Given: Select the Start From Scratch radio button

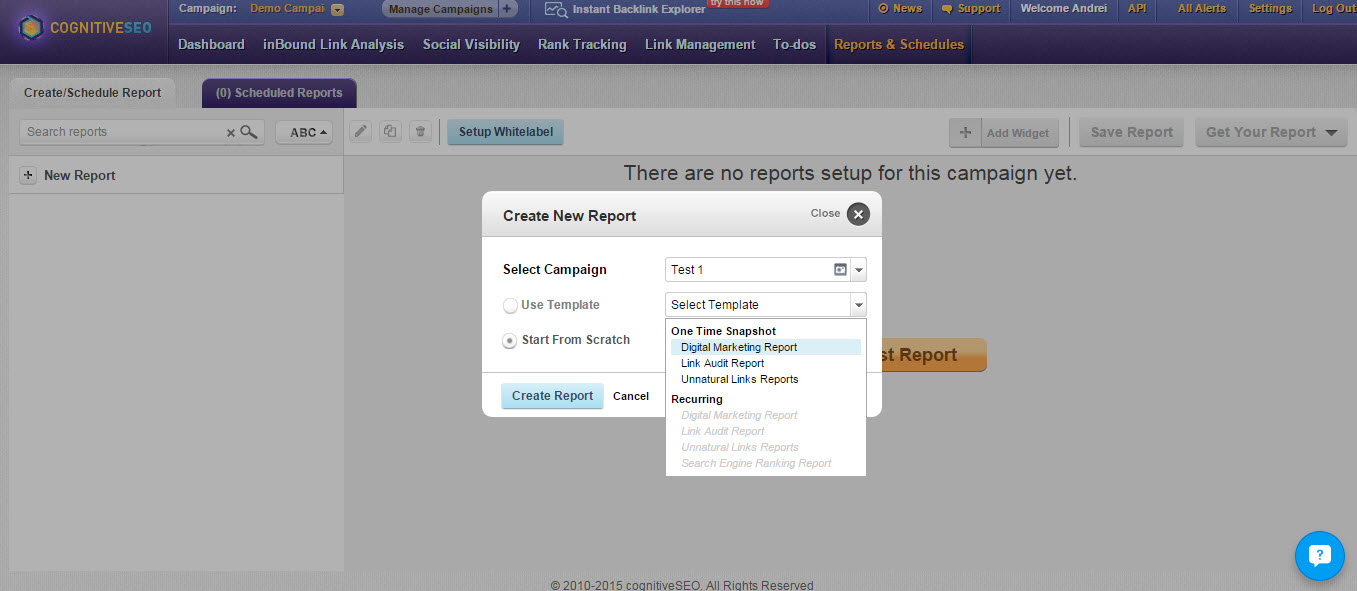Looking at the screenshot, I should [510, 340].
